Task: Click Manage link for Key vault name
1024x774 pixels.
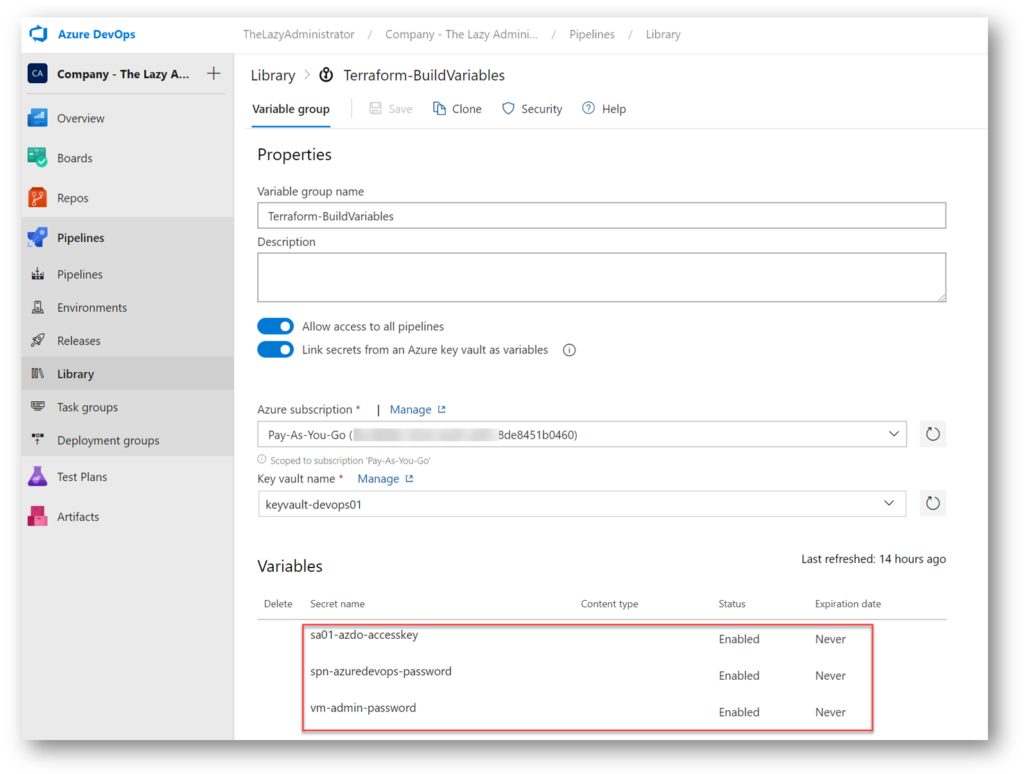Action: (x=378, y=479)
